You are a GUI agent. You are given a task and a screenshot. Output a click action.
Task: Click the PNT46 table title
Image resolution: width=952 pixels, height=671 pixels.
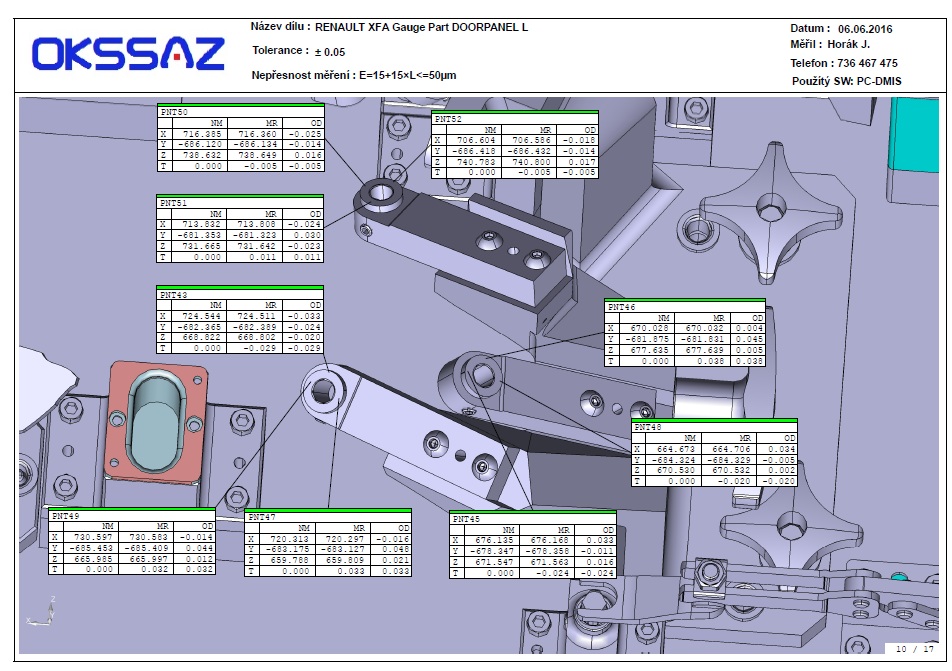click(621, 307)
